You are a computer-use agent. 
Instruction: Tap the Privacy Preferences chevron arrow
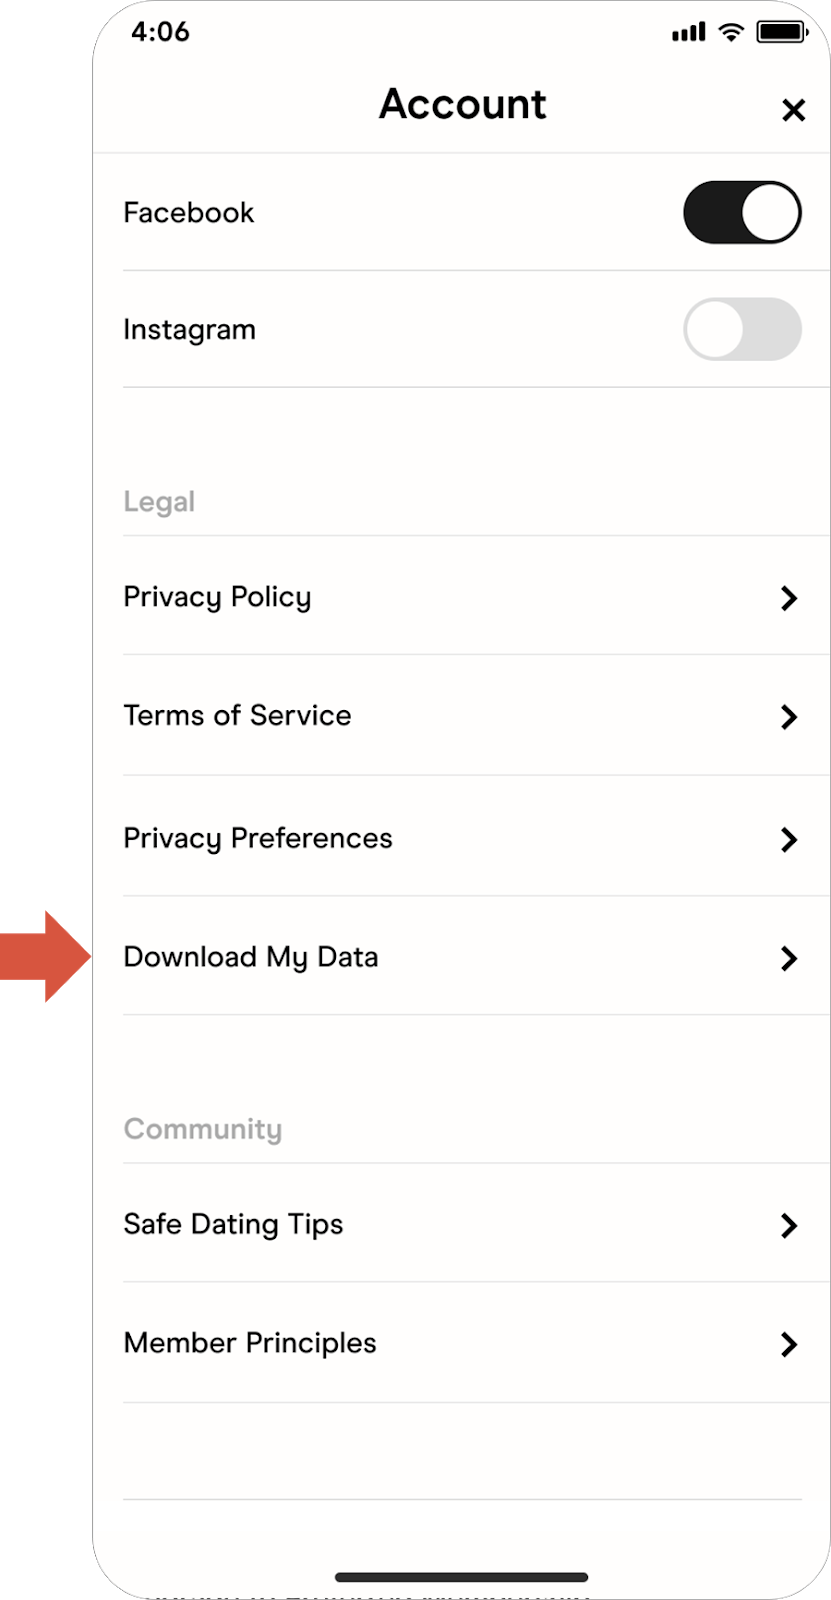pos(789,839)
